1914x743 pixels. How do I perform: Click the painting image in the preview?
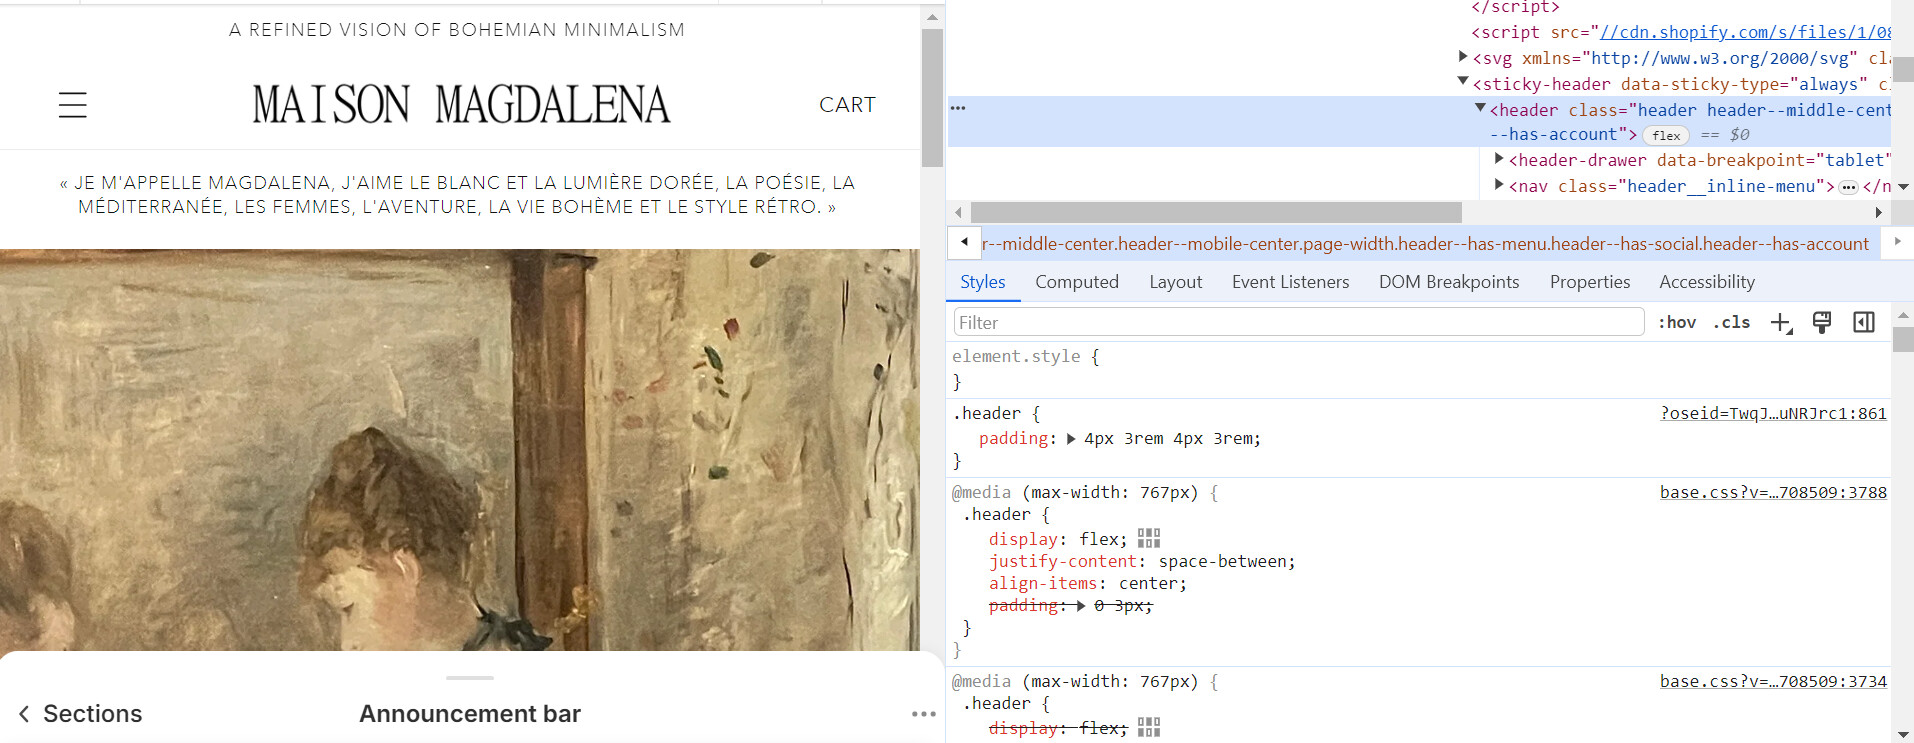(x=460, y=450)
